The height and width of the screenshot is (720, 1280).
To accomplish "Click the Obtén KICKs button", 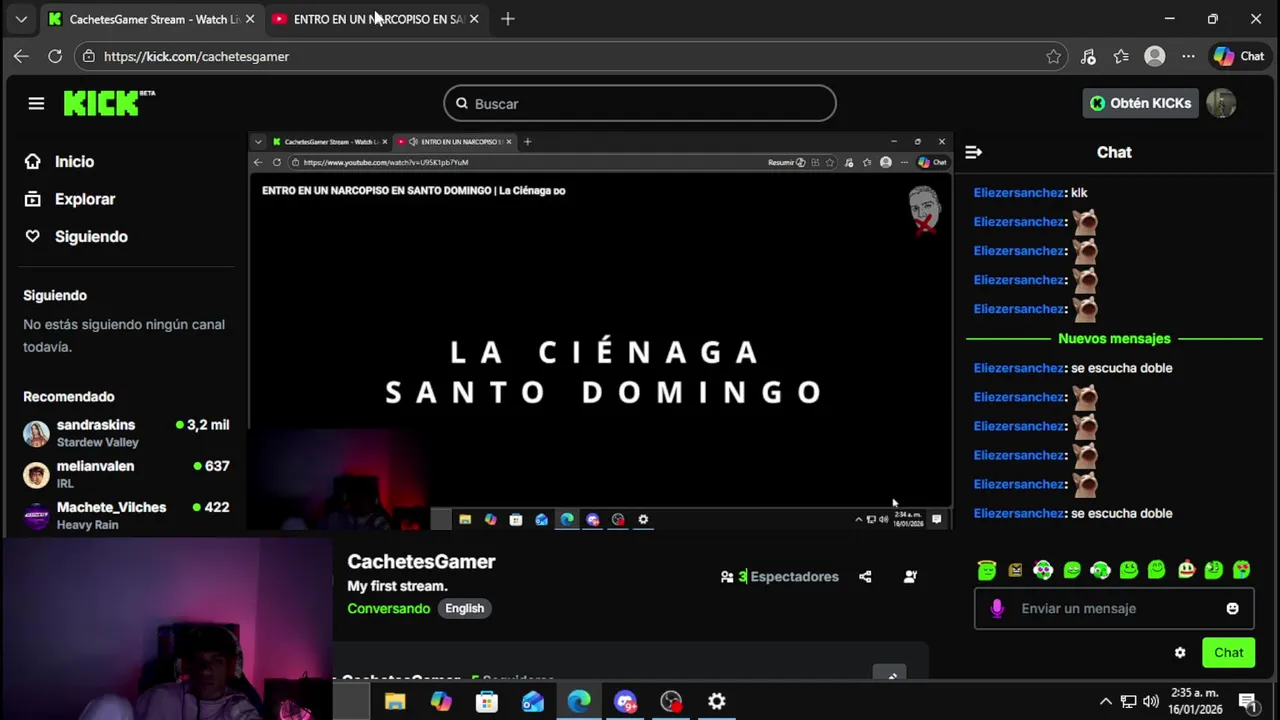I will 1140,103.
